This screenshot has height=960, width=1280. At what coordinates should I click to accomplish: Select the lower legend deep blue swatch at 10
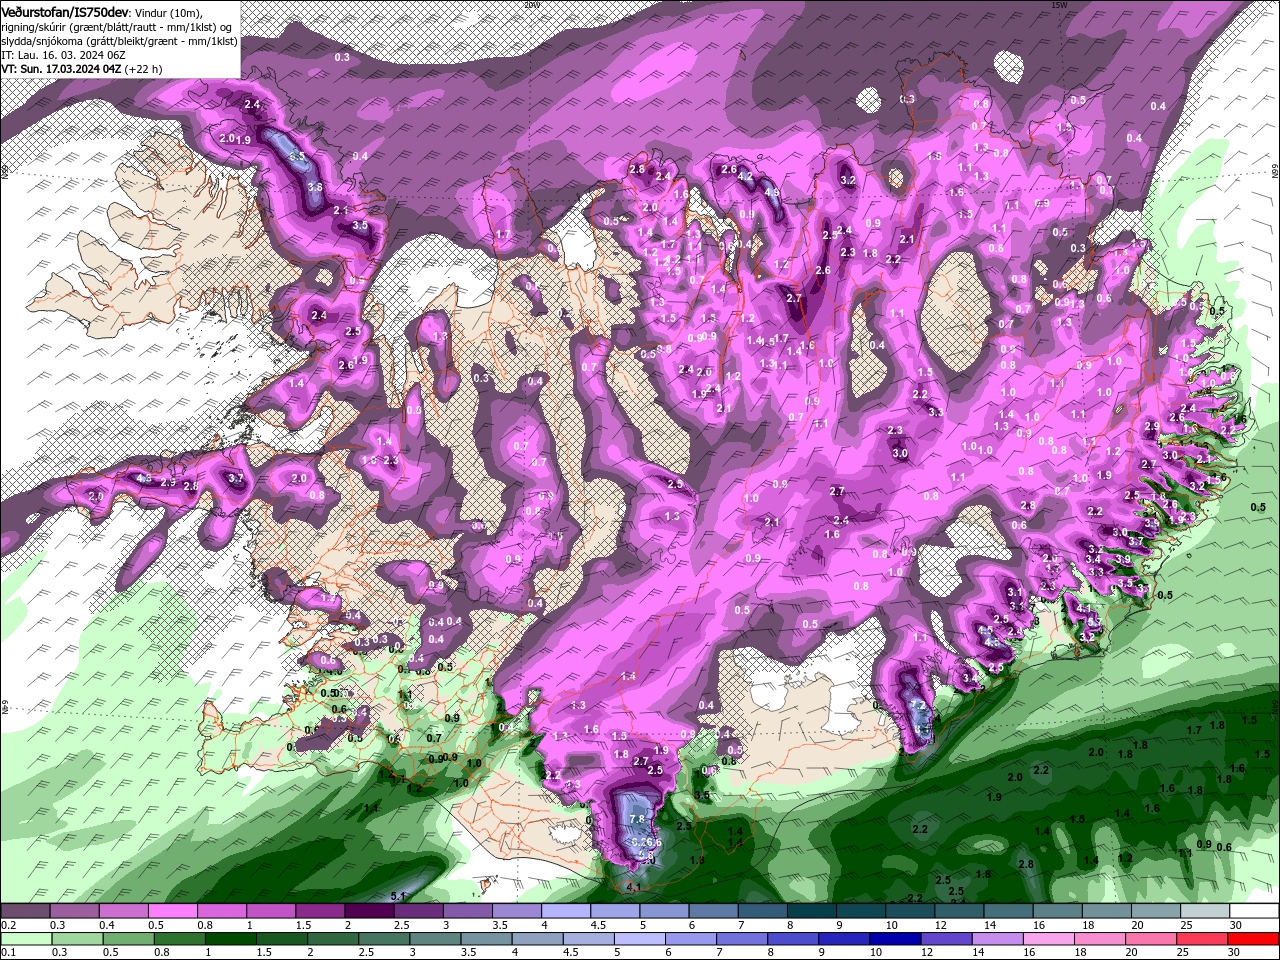click(x=894, y=939)
